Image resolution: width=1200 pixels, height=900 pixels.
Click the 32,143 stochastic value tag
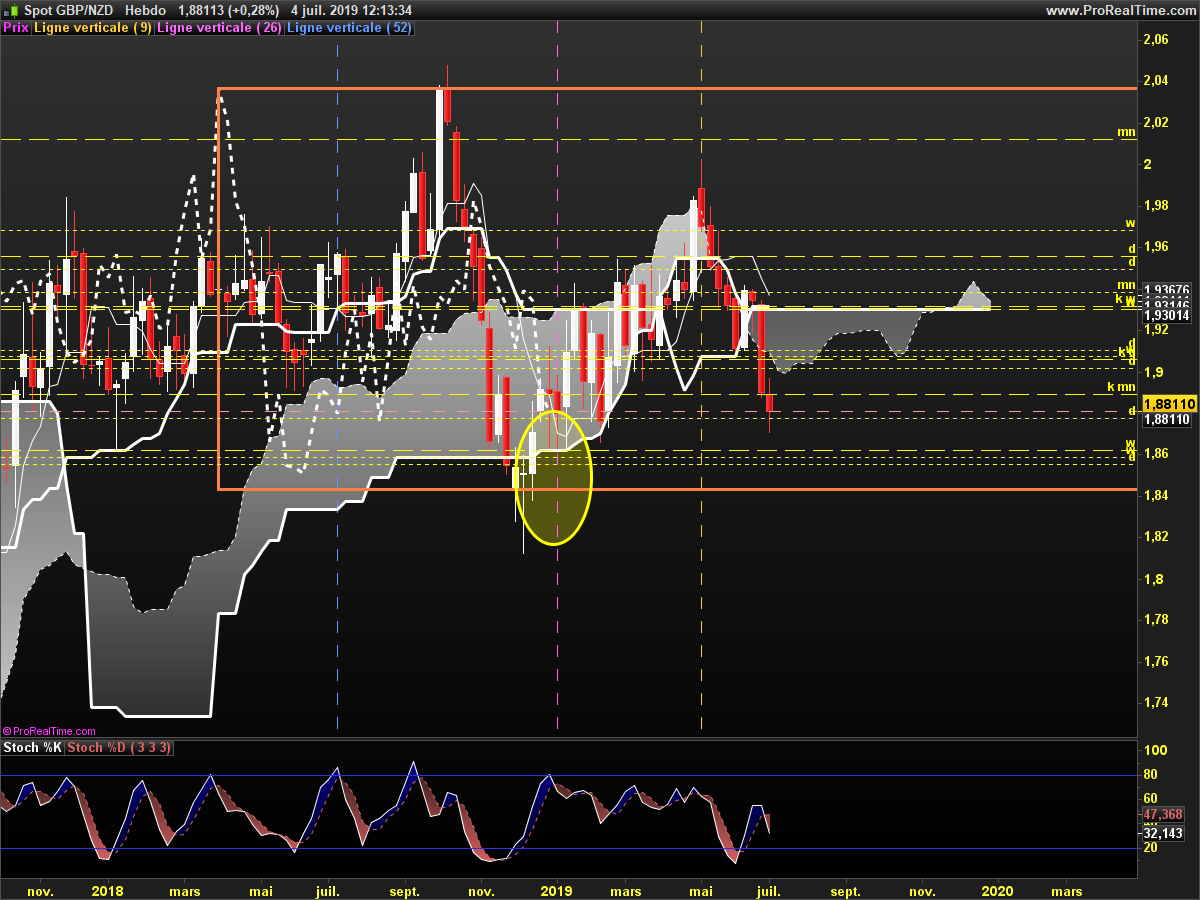click(x=1165, y=832)
